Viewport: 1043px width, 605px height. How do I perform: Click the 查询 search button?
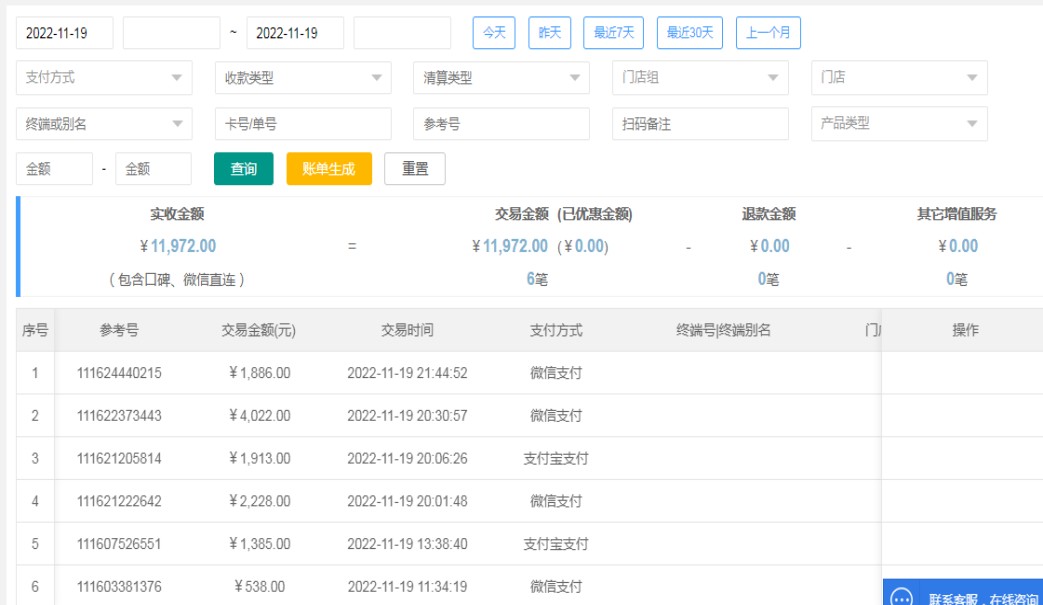click(x=243, y=169)
